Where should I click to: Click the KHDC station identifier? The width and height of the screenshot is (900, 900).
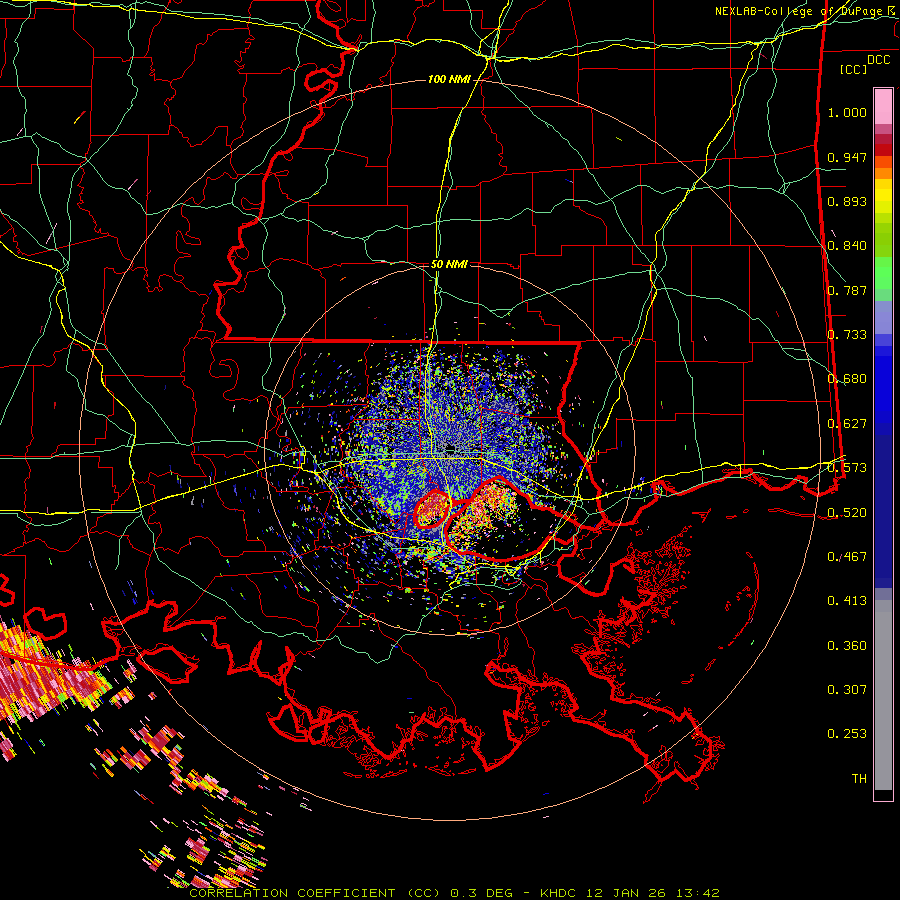point(560,893)
